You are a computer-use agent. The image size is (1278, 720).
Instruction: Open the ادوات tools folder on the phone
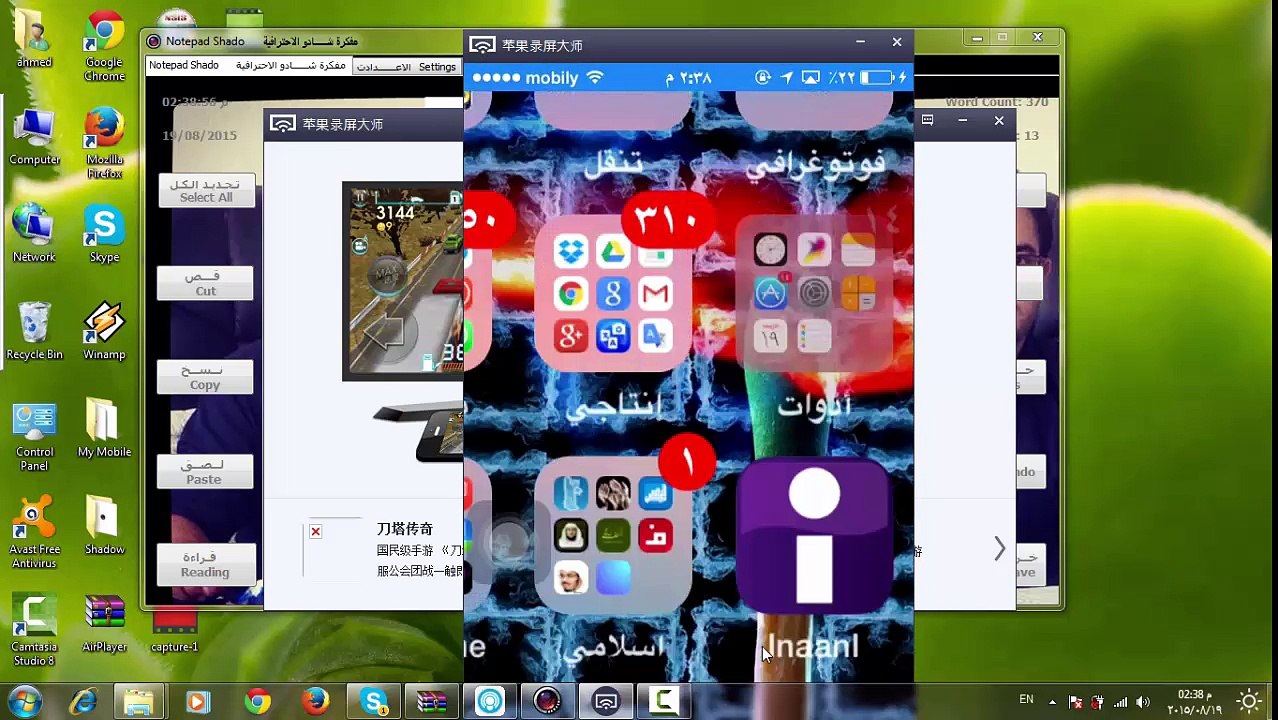pyautogui.click(x=813, y=294)
